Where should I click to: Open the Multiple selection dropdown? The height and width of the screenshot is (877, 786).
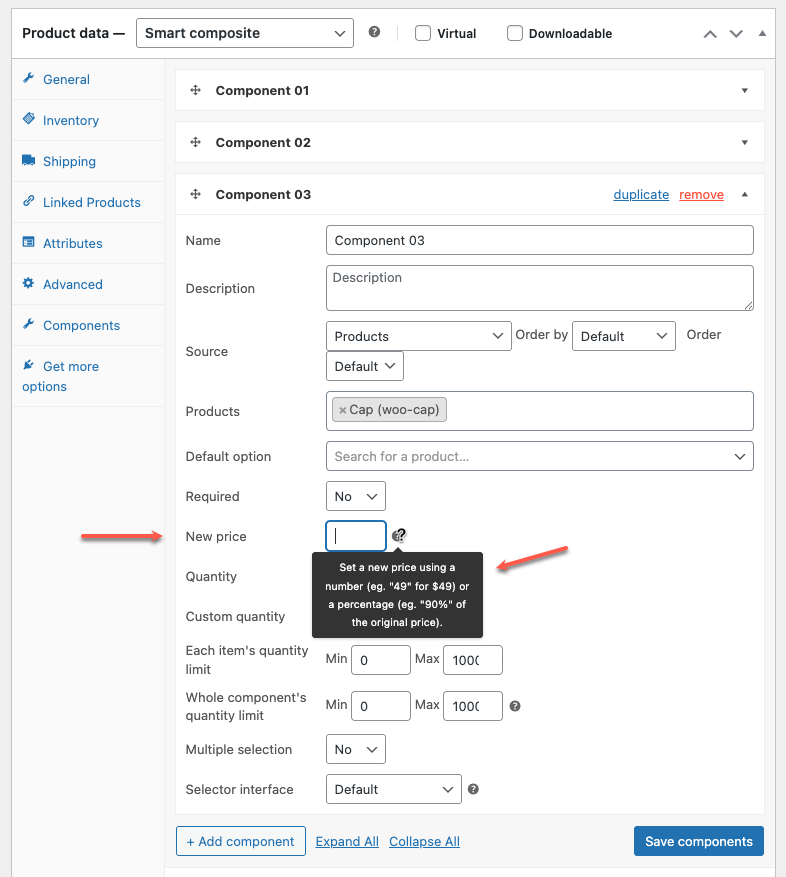(355, 749)
